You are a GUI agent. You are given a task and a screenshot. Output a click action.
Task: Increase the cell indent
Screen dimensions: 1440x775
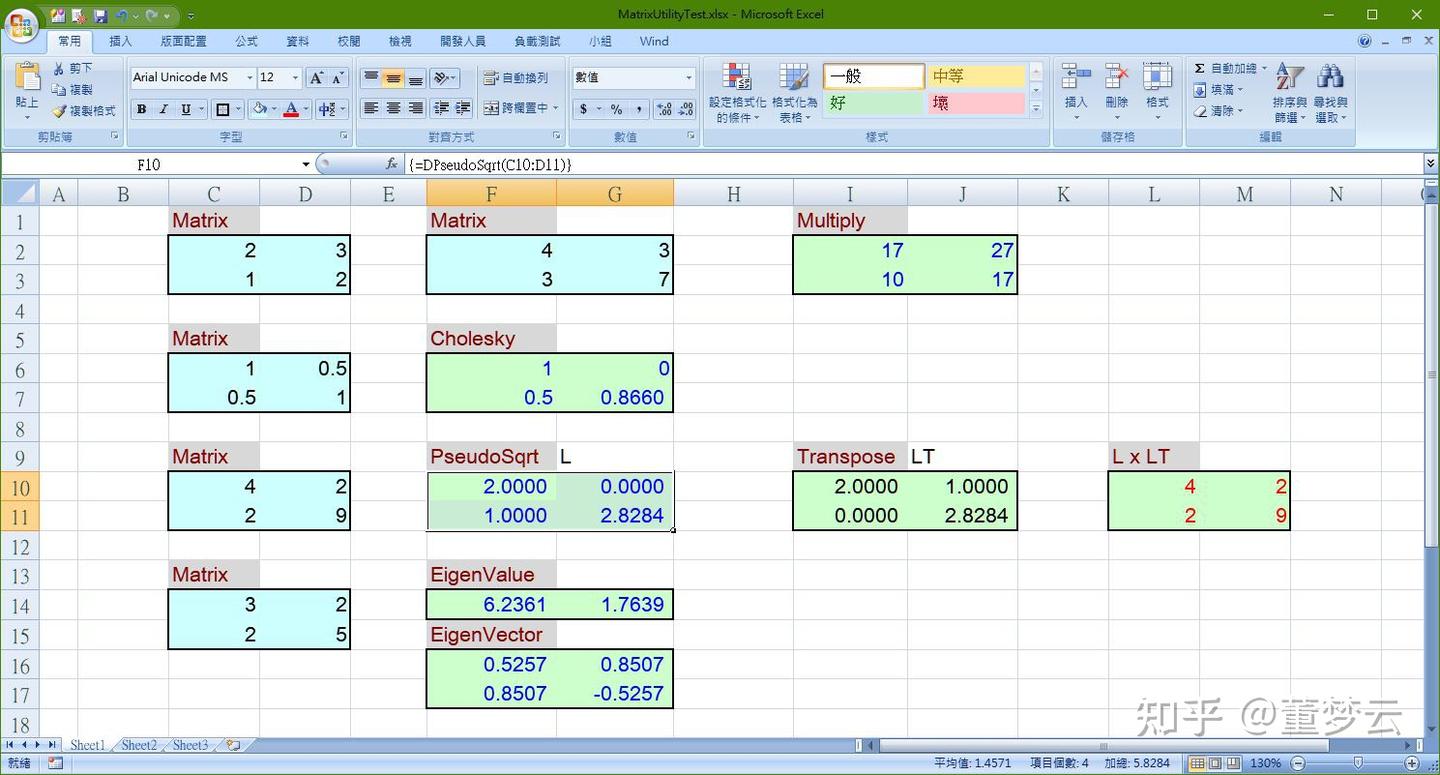463,108
